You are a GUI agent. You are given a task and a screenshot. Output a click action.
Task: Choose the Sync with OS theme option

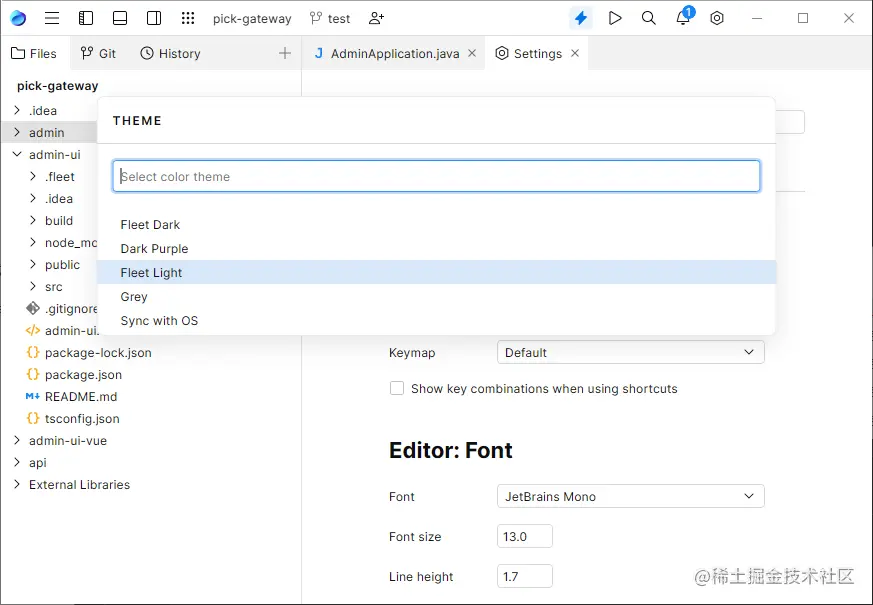pyautogui.click(x=436, y=321)
